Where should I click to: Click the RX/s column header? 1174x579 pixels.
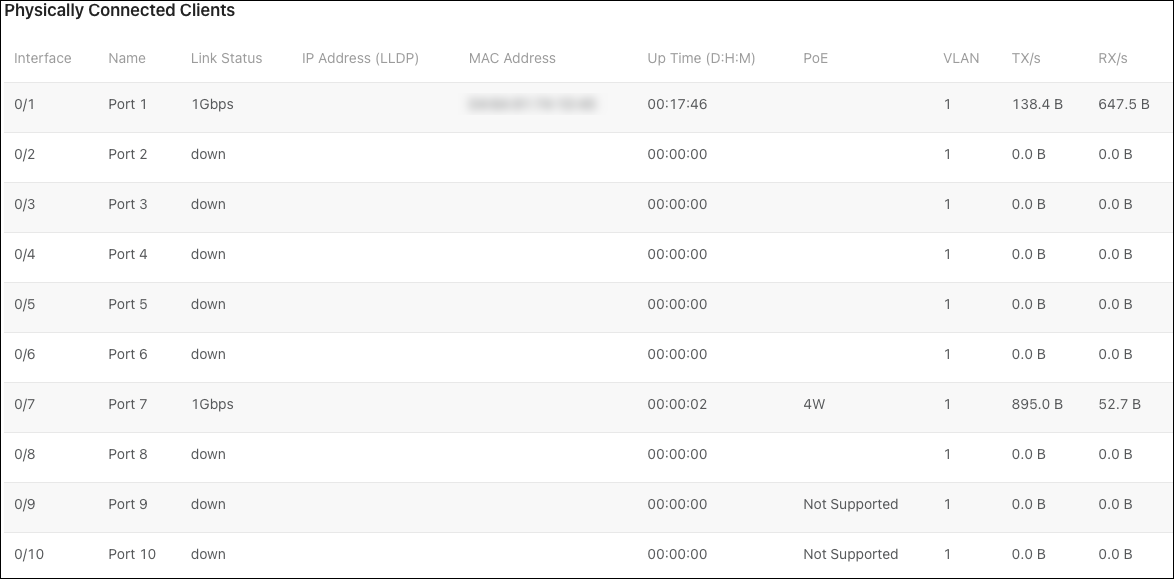[x=1113, y=58]
